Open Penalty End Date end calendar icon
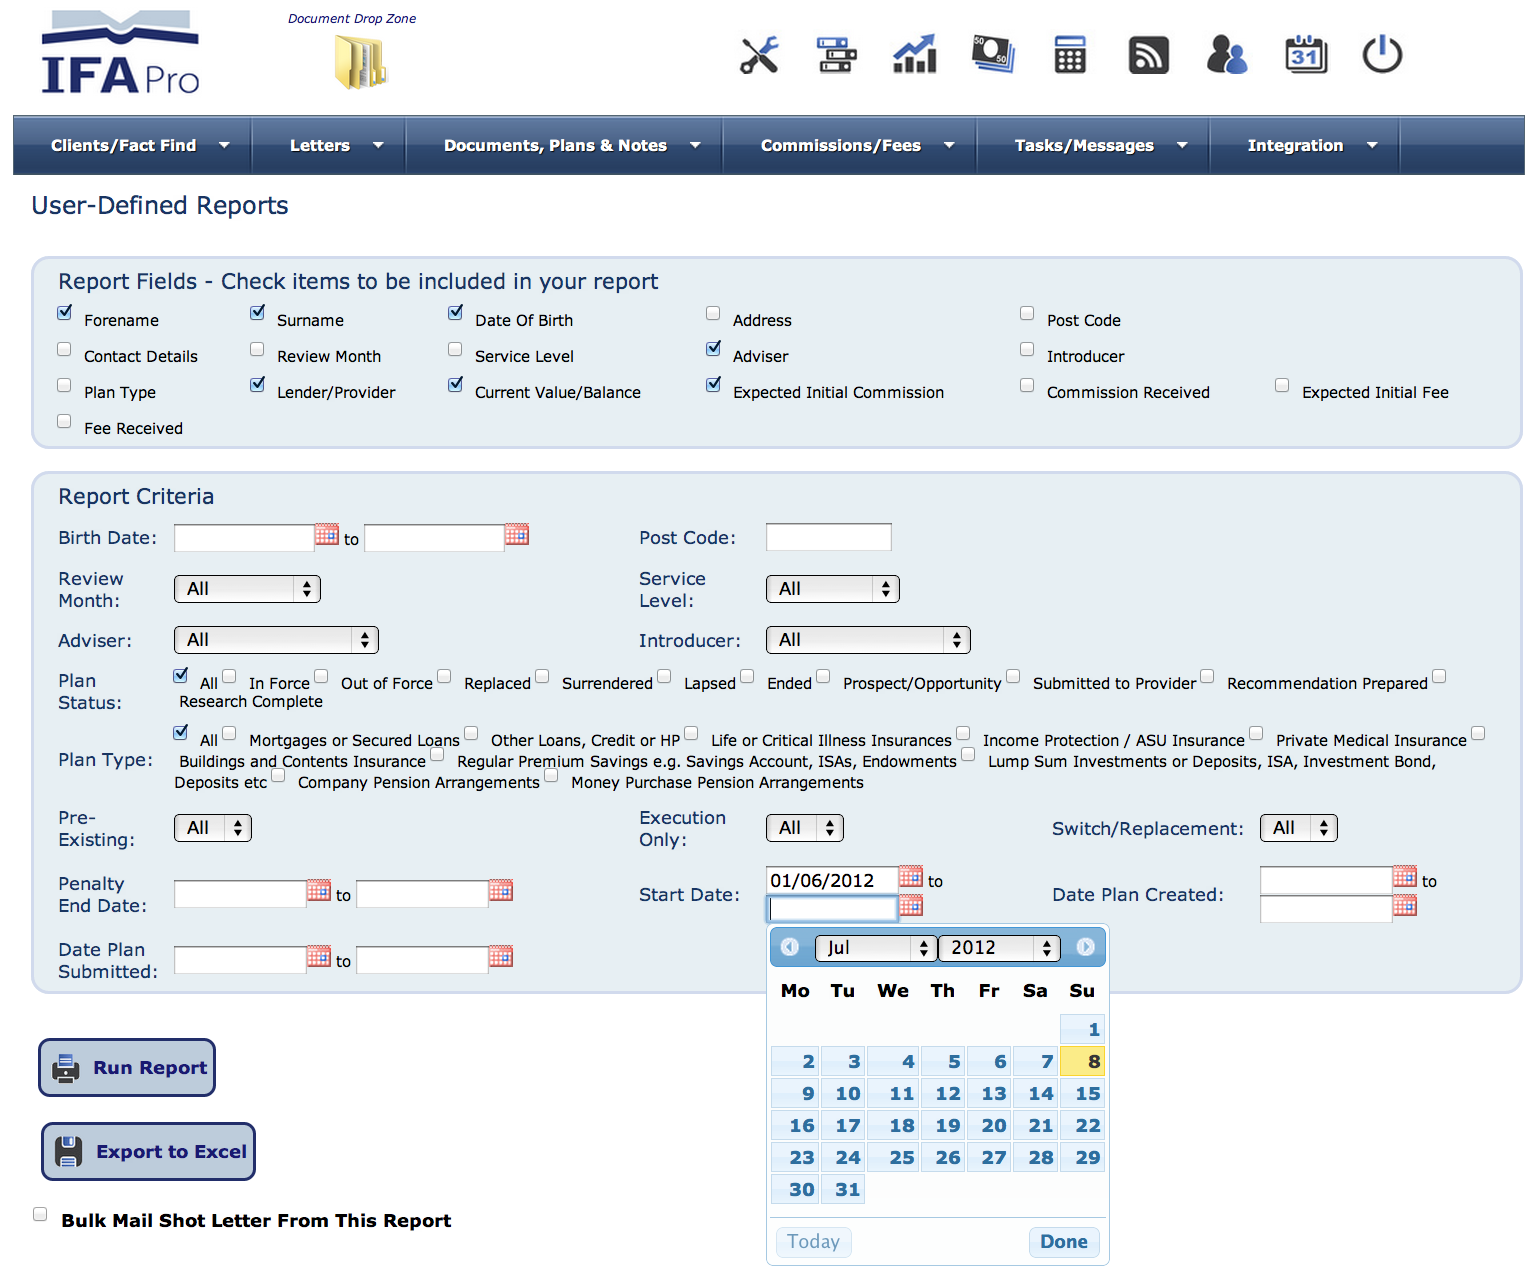Viewport: 1540px width, 1268px height. [x=501, y=890]
